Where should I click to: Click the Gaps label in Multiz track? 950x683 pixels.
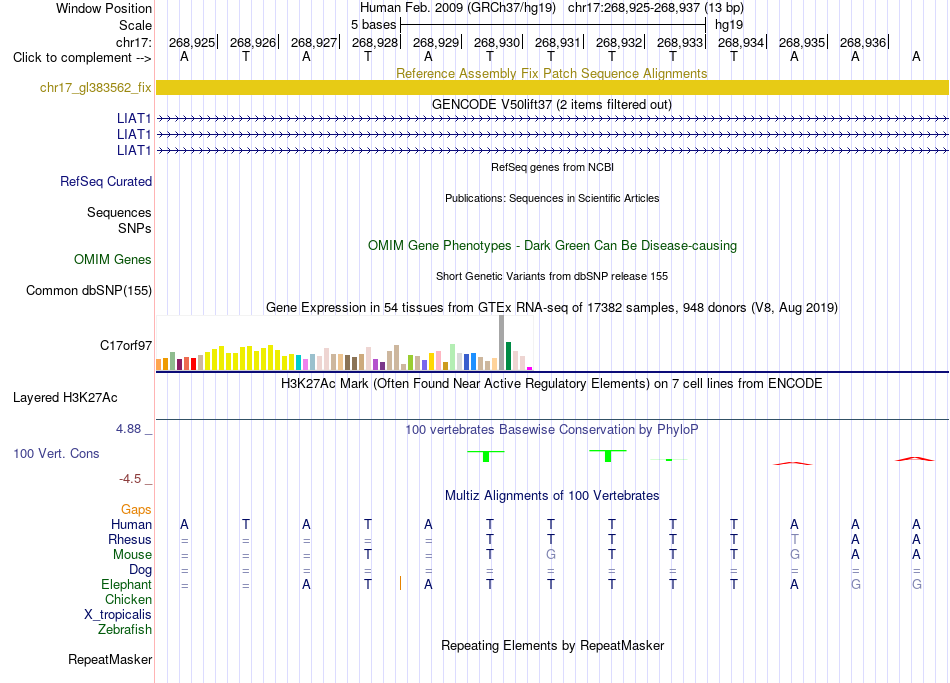click(136, 510)
